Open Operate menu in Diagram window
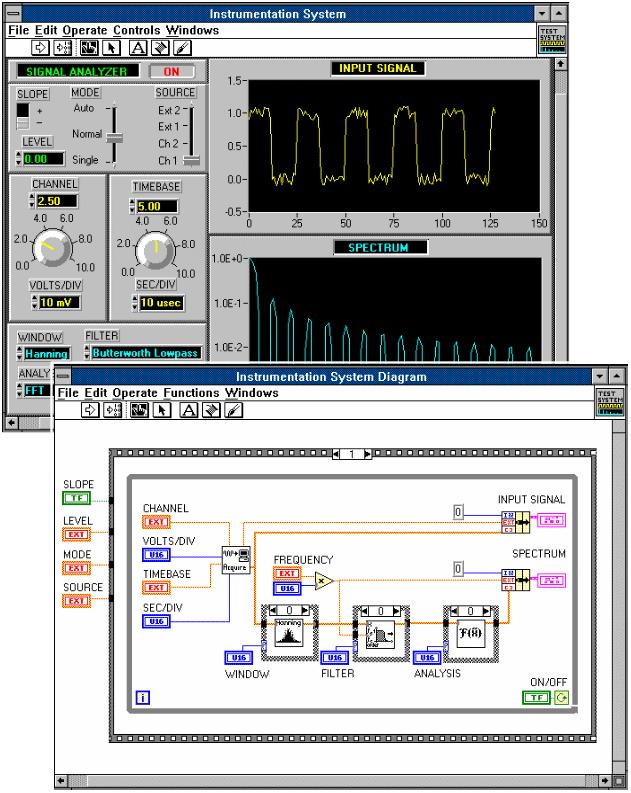 135,393
